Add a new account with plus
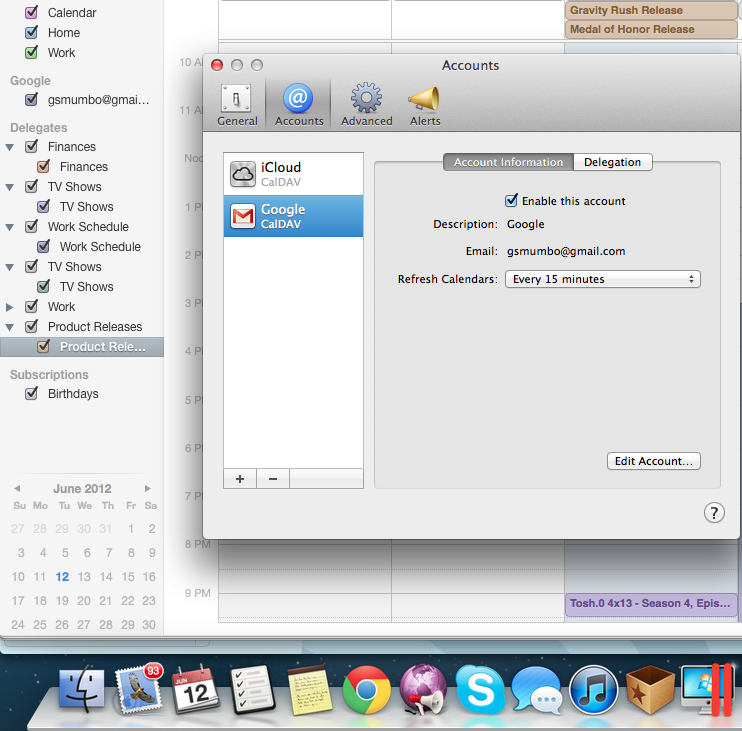Screen dimensions: 742x731 point(240,479)
